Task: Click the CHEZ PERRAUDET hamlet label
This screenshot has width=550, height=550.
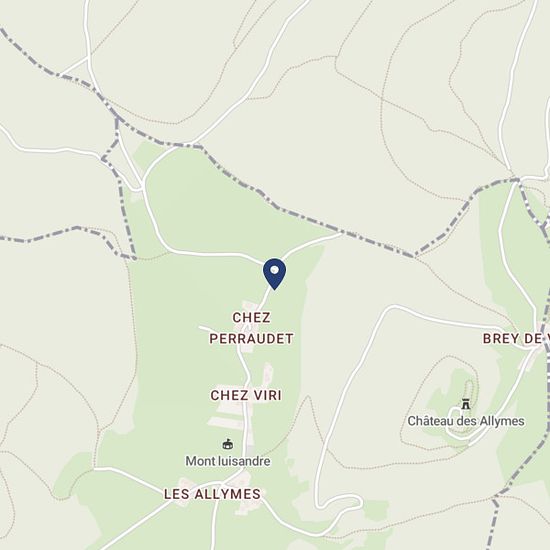Action: (x=251, y=328)
